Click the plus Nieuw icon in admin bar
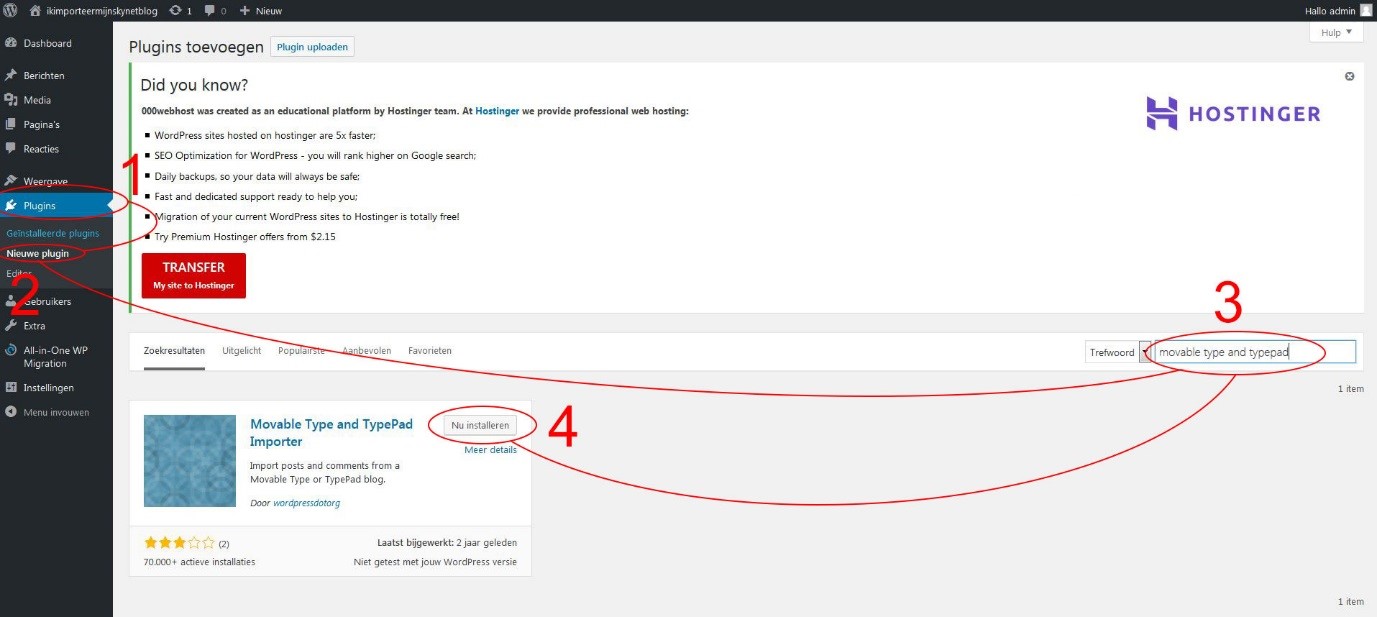 pyautogui.click(x=244, y=10)
